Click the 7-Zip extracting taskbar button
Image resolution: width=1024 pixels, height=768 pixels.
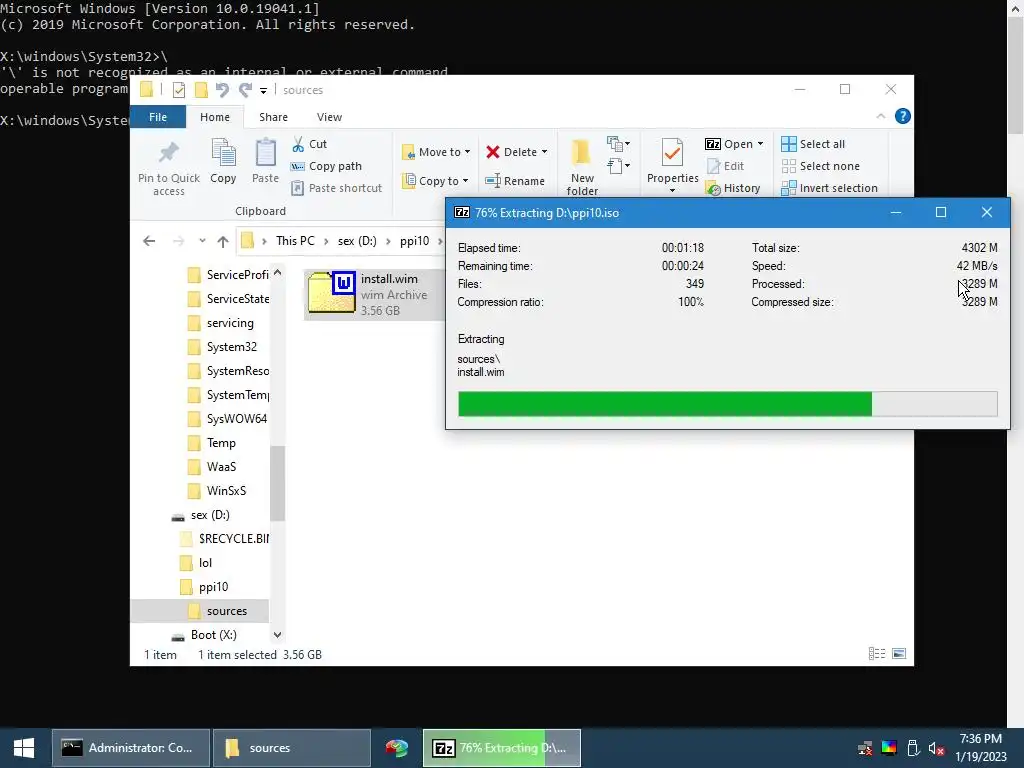[x=502, y=748]
